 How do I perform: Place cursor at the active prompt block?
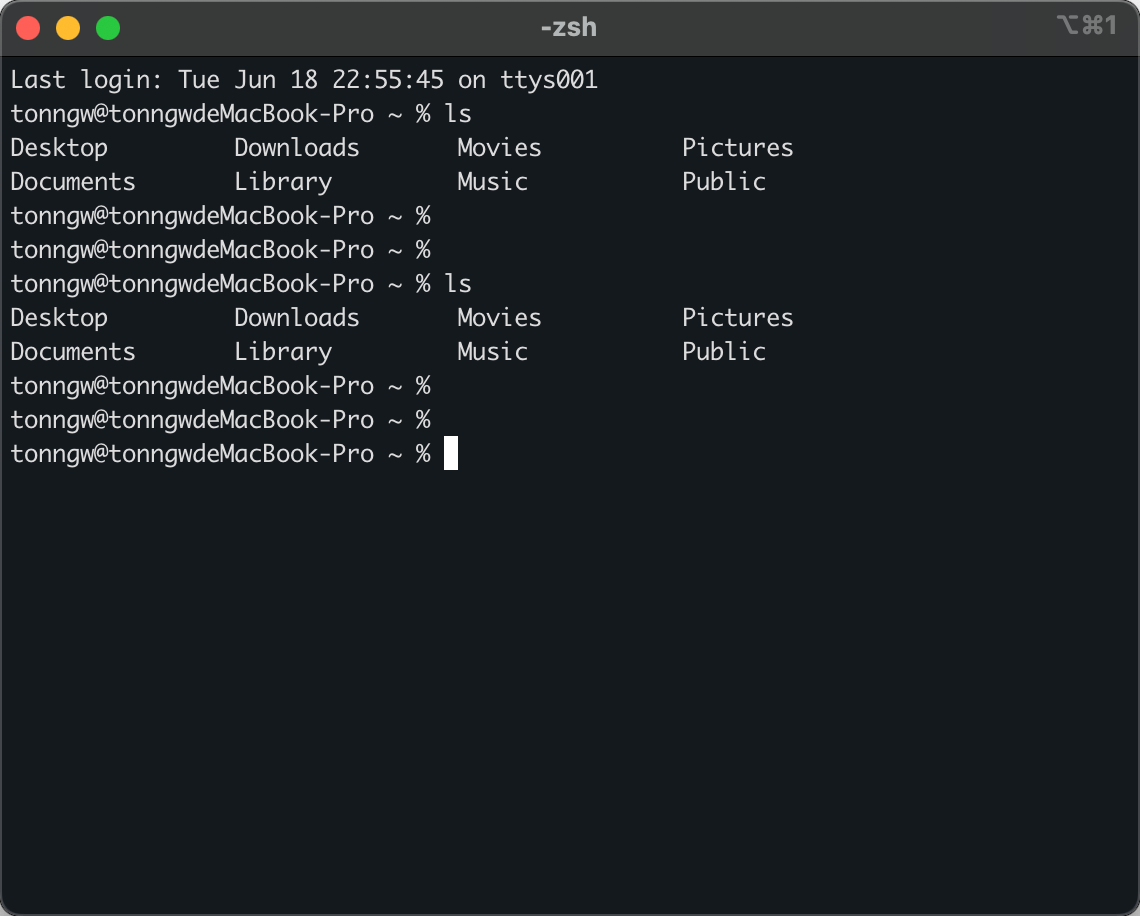(x=451, y=454)
